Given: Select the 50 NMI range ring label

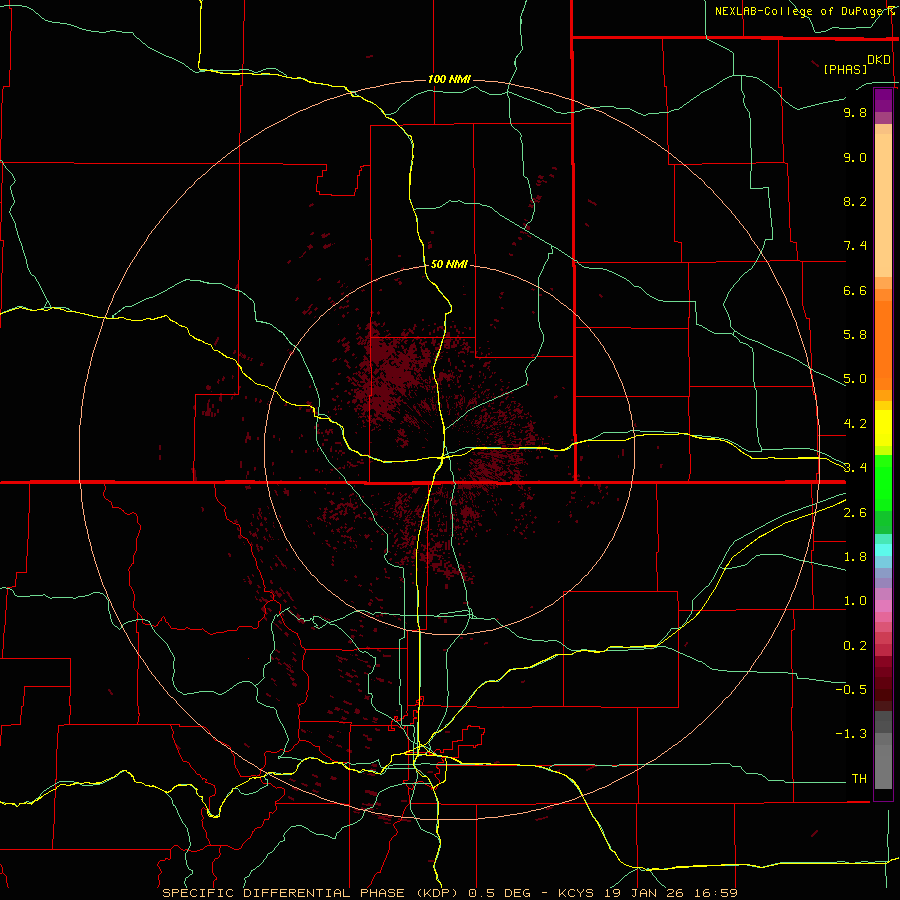Looking at the screenshot, I should (449, 264).
